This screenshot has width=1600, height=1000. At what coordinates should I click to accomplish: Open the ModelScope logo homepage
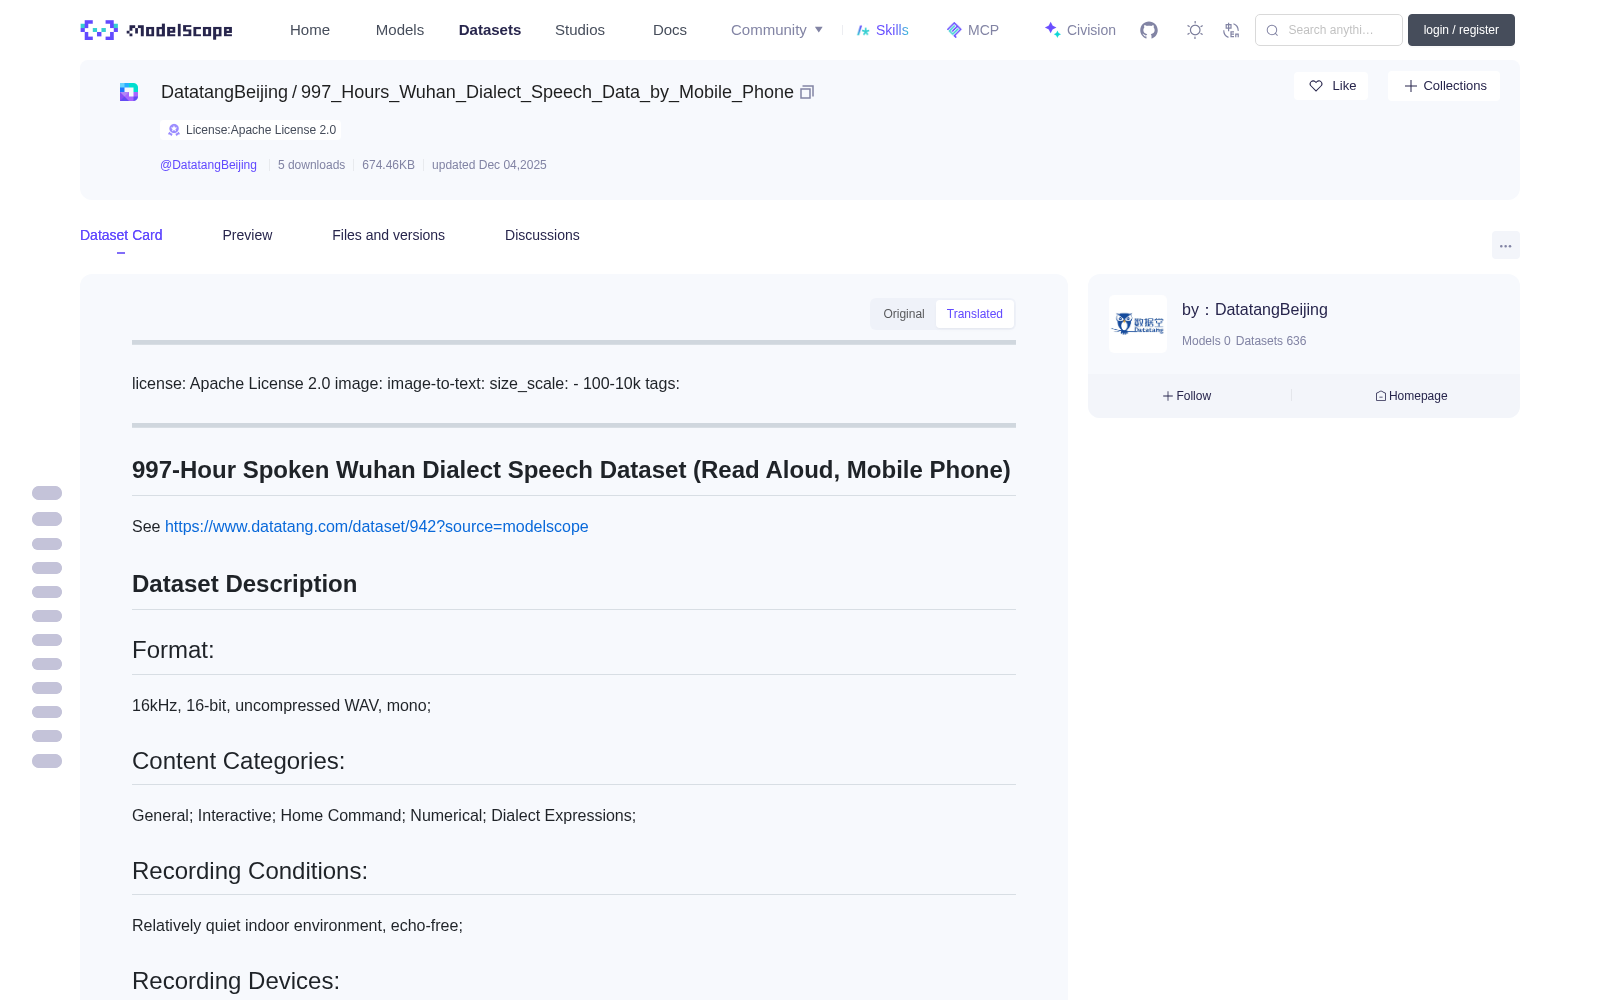tap(157, 30)
